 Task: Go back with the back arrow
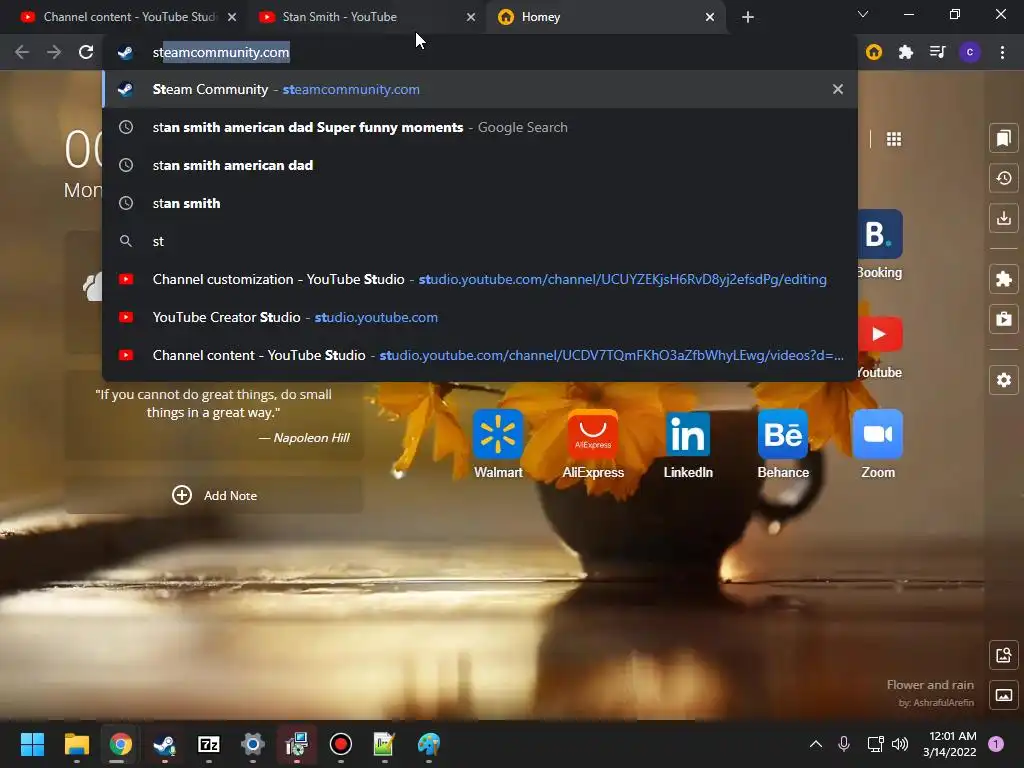click(x=22, y=52)
